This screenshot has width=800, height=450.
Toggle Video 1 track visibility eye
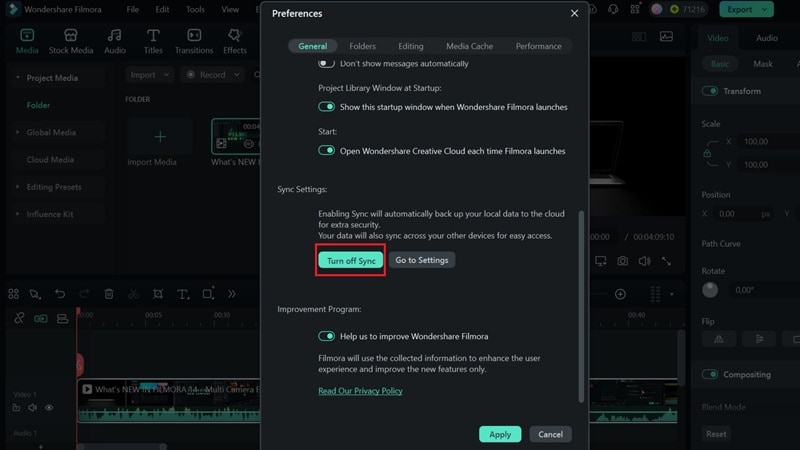(x=49, y=408)
